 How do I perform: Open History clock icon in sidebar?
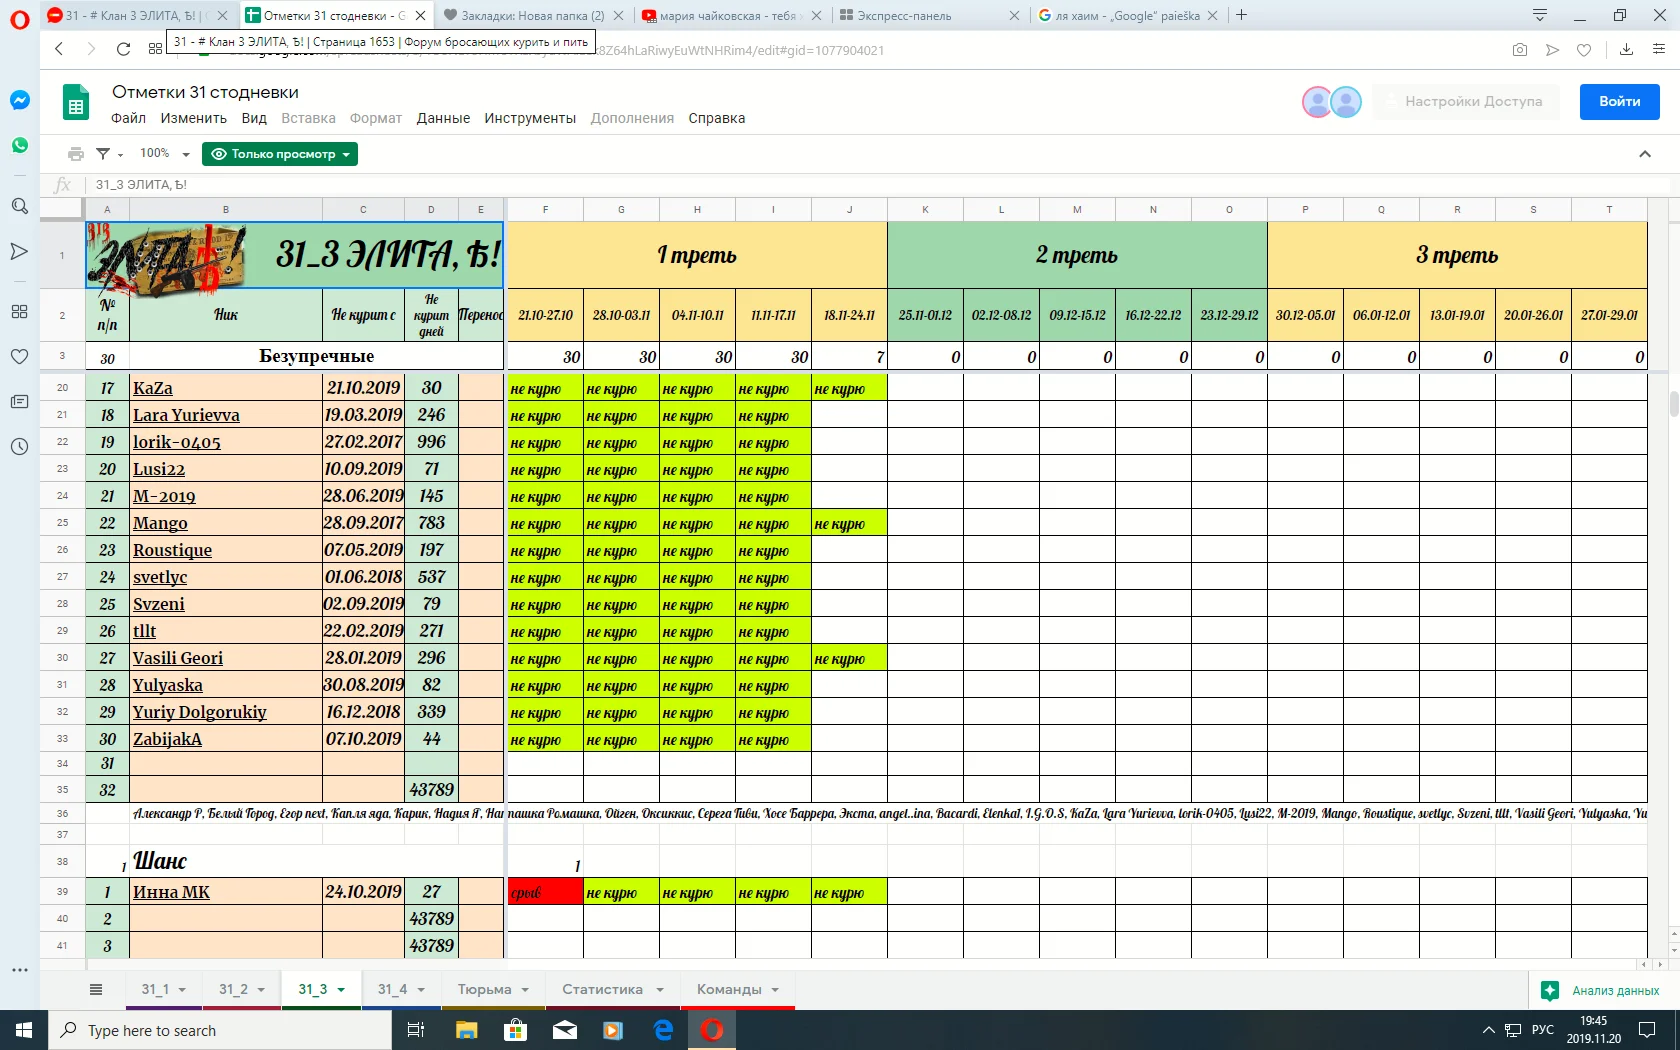(x=19, y=447)
